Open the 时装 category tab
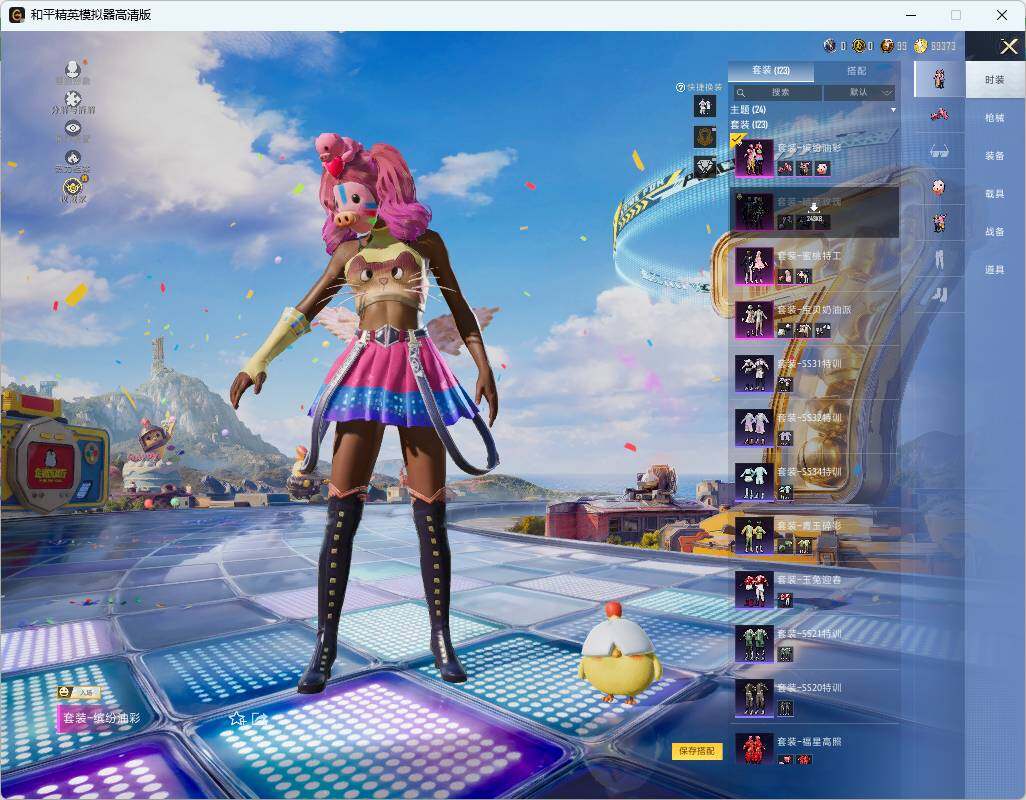The height and width of the screenshot is (800, 1026). coord(995,80)
